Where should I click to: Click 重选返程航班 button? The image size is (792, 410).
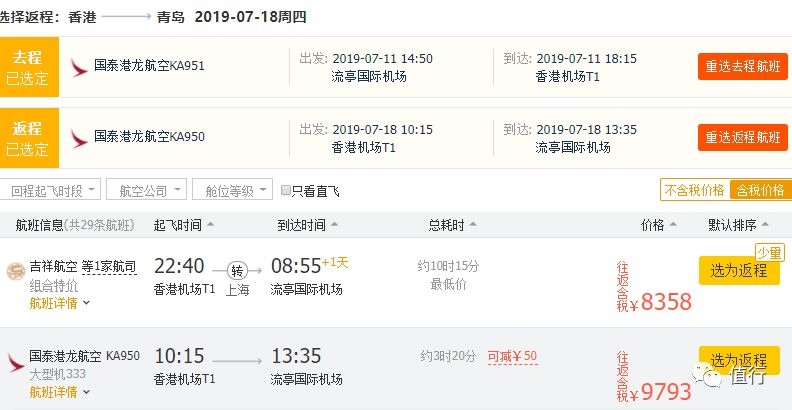click(x=742, y=137)
